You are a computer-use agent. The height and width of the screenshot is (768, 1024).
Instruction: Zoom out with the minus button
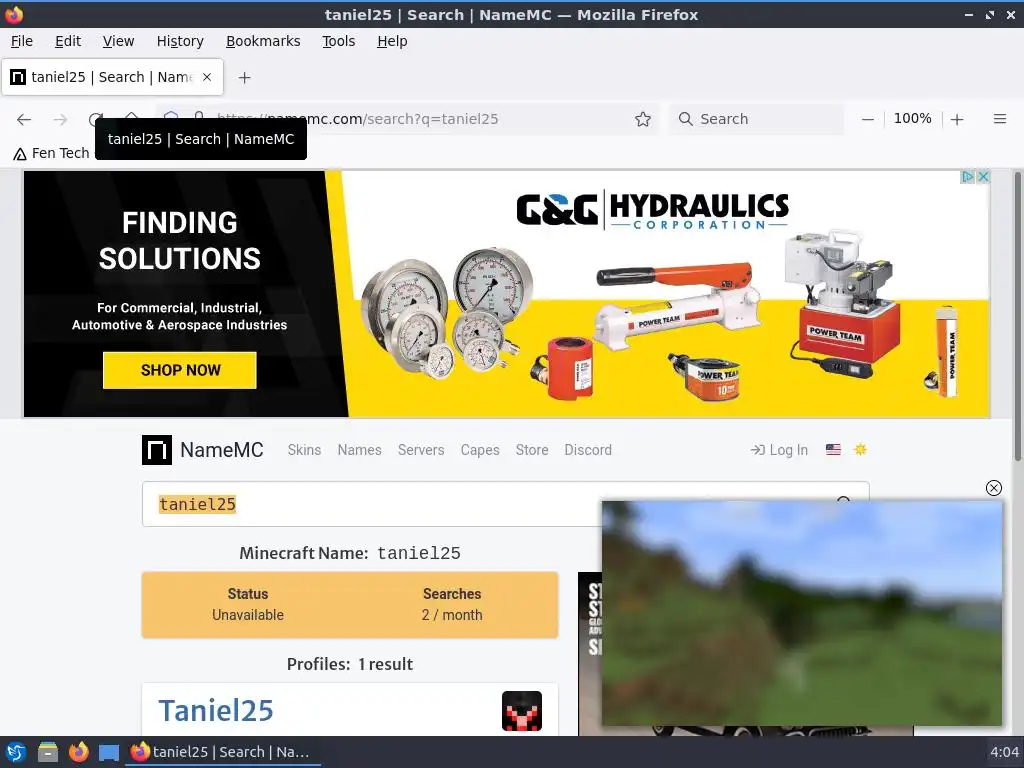click(867, 119)
